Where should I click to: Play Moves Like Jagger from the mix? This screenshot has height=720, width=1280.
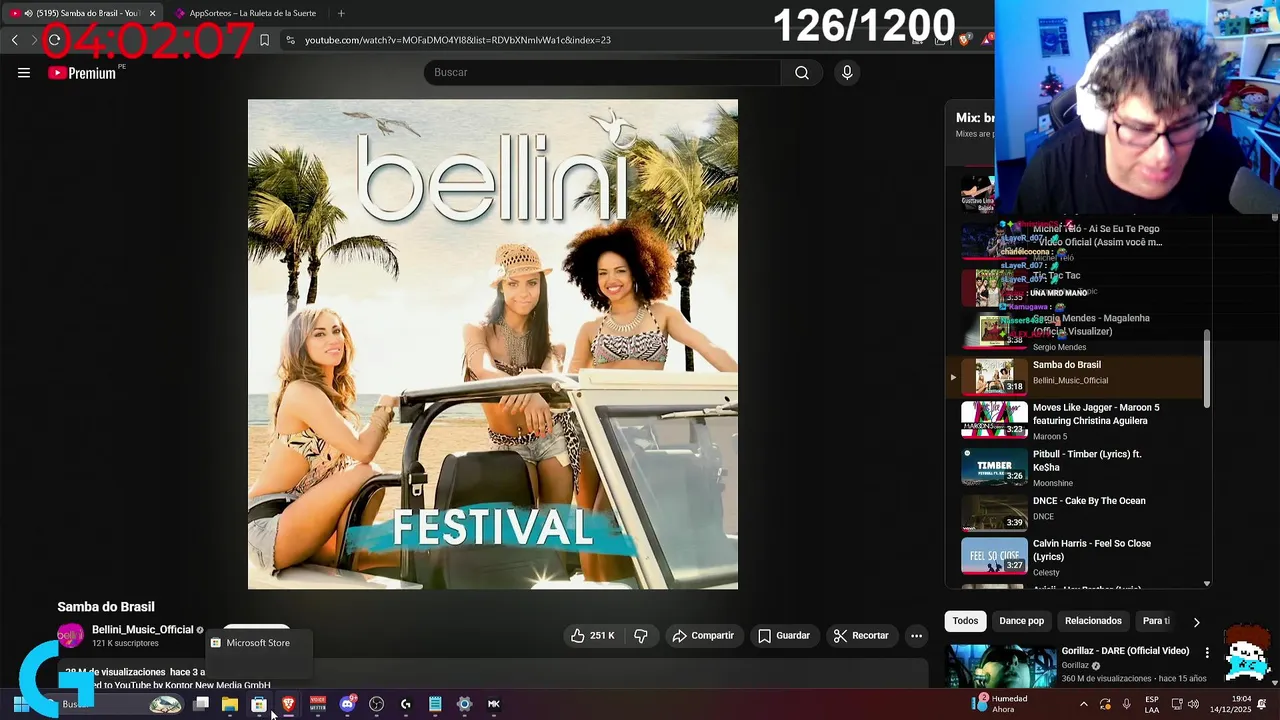1075,421
